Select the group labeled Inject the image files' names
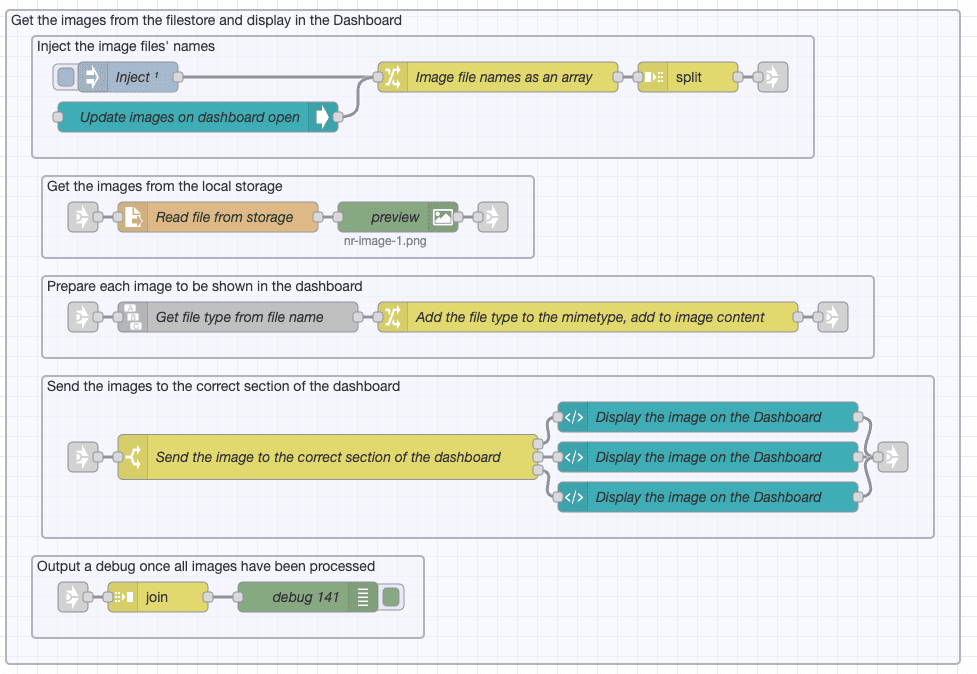Screen dimensions: 977x674 pyautogui.click(x=126, y=46)
